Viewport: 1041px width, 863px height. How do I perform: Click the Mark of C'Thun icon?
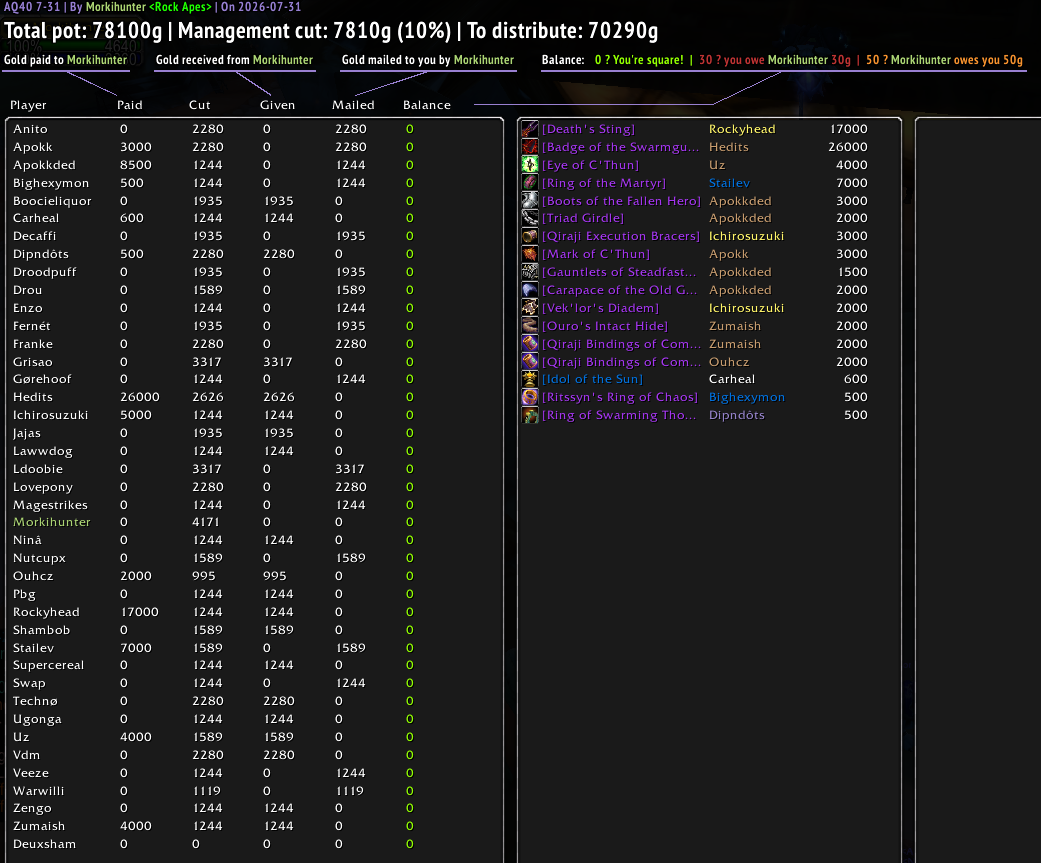530,254
